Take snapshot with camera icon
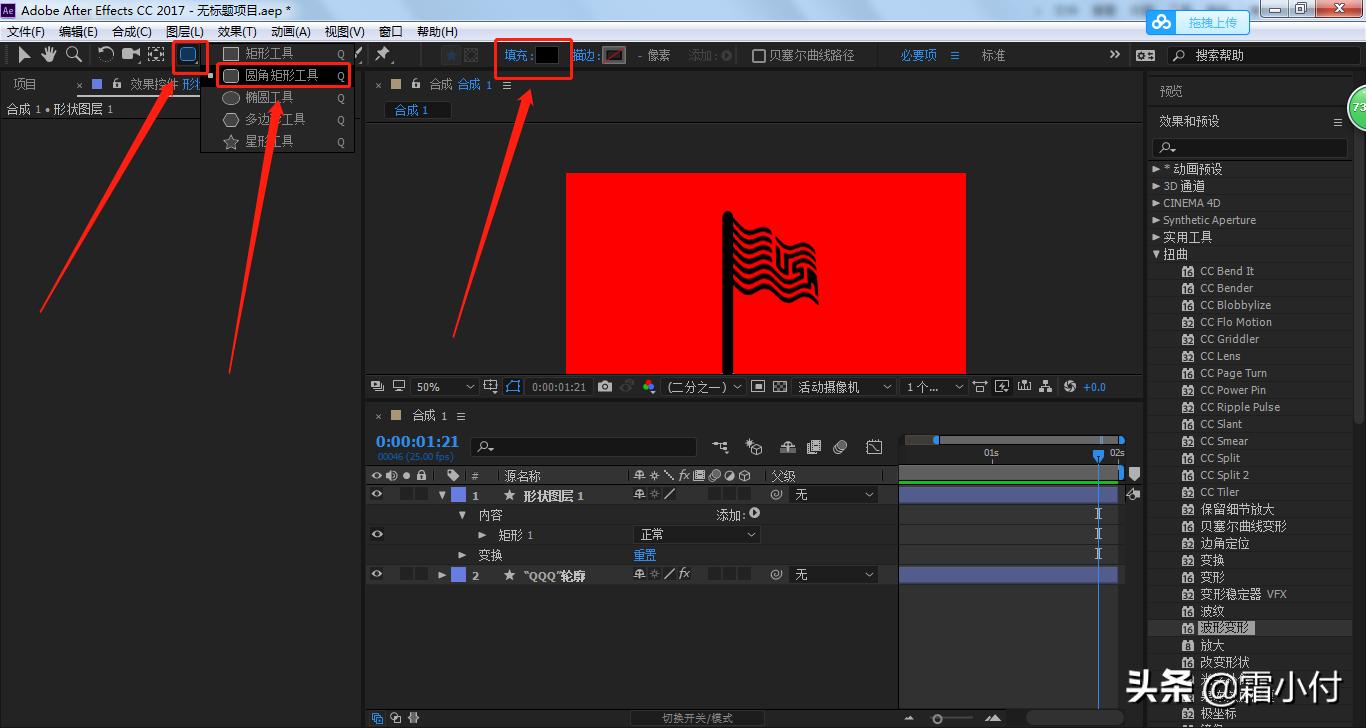1366x728 pixels. [x=605, y=387]
